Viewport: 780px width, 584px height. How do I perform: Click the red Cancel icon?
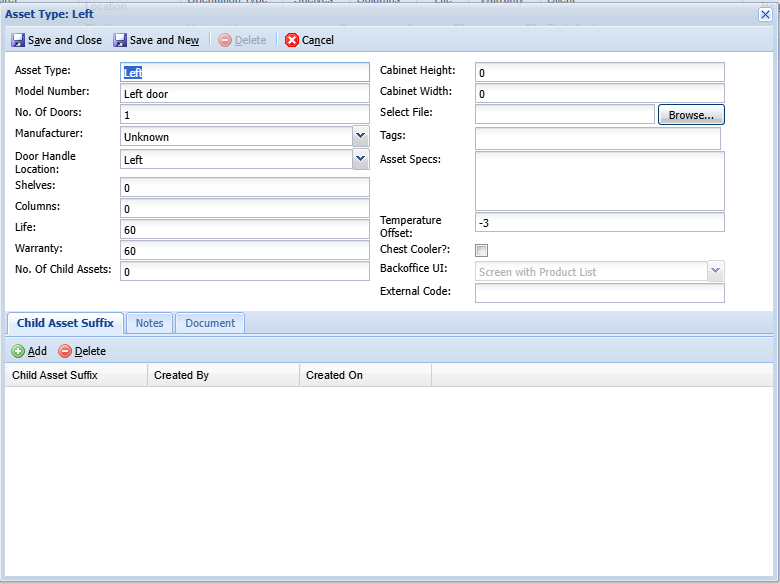292,40
